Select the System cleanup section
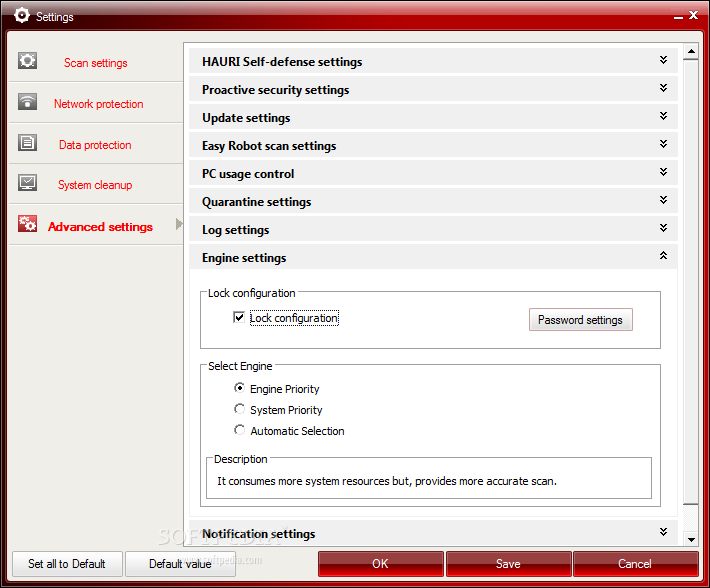The height and width of the screenshot is (588, 710). (95, 185)
